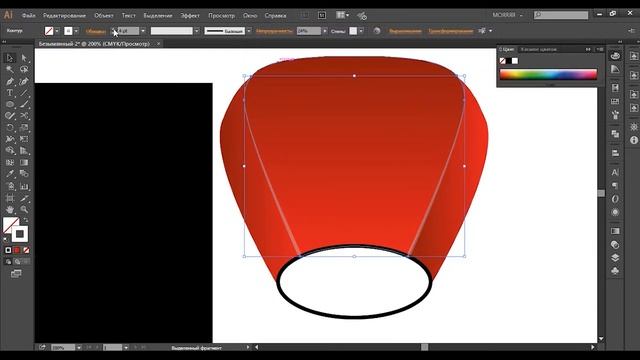
Task: Select the Ellipse shape tool
Action: (x=10, y=104)
